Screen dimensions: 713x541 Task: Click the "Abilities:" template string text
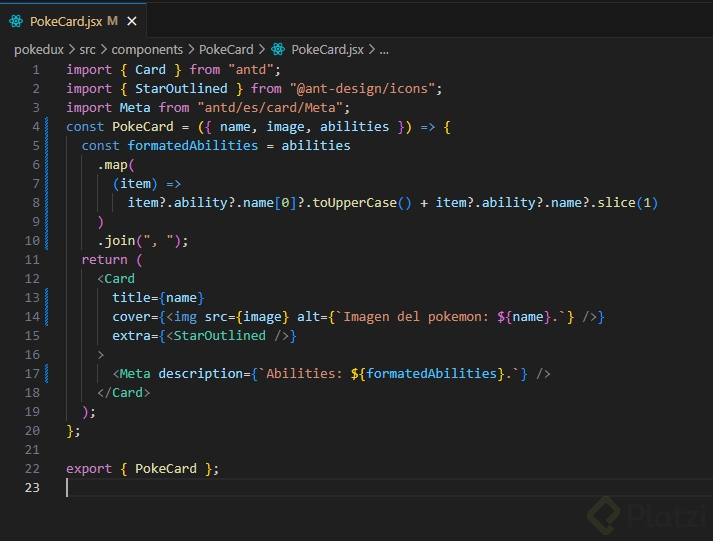tap(304, 374)
